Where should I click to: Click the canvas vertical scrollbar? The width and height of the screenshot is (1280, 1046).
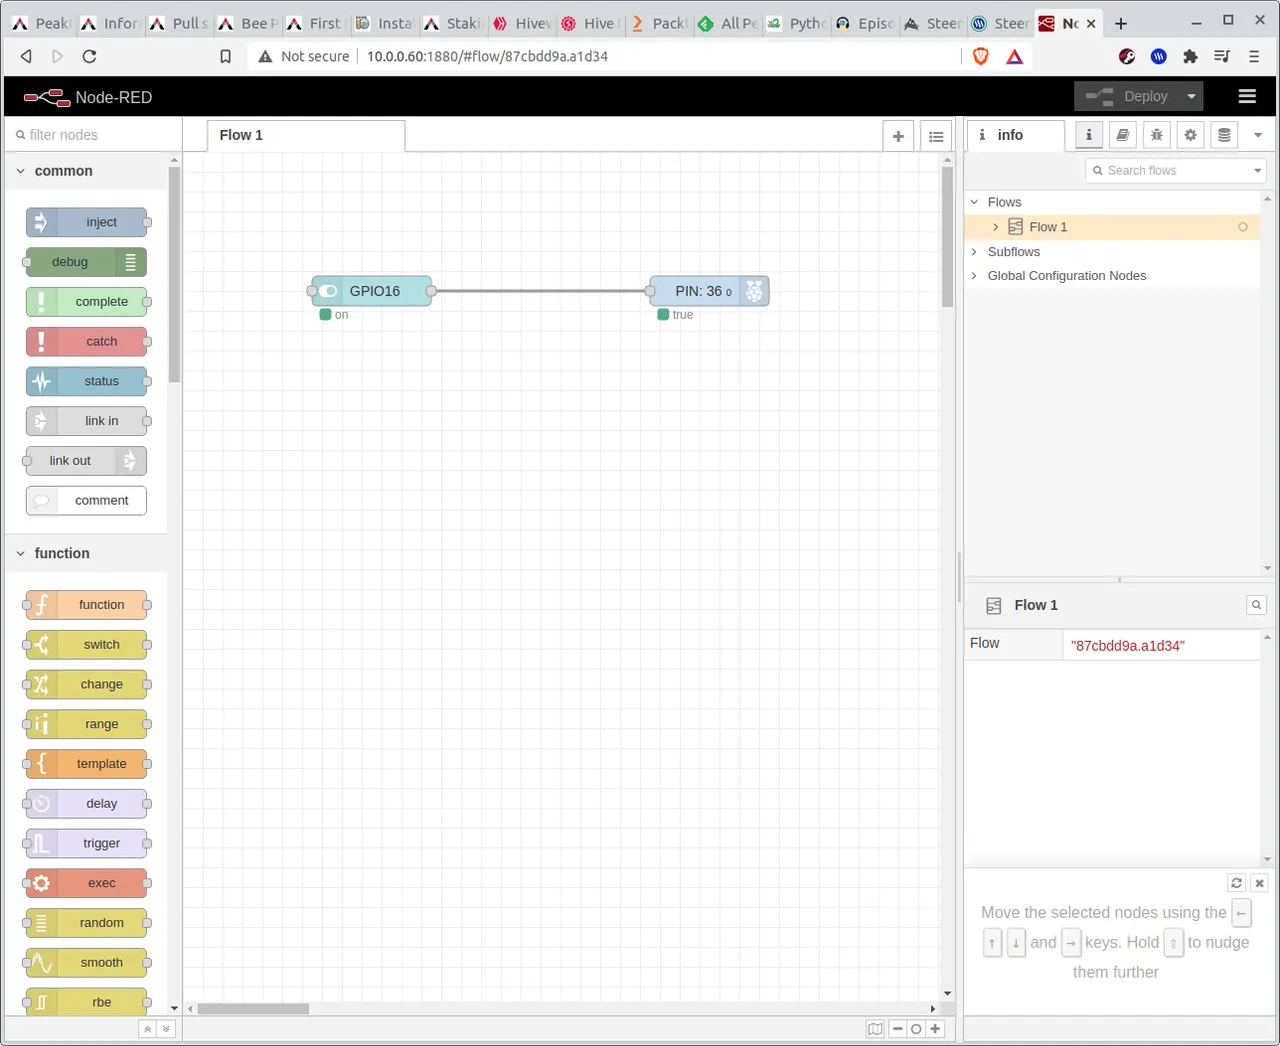click(x=947, y=237)
